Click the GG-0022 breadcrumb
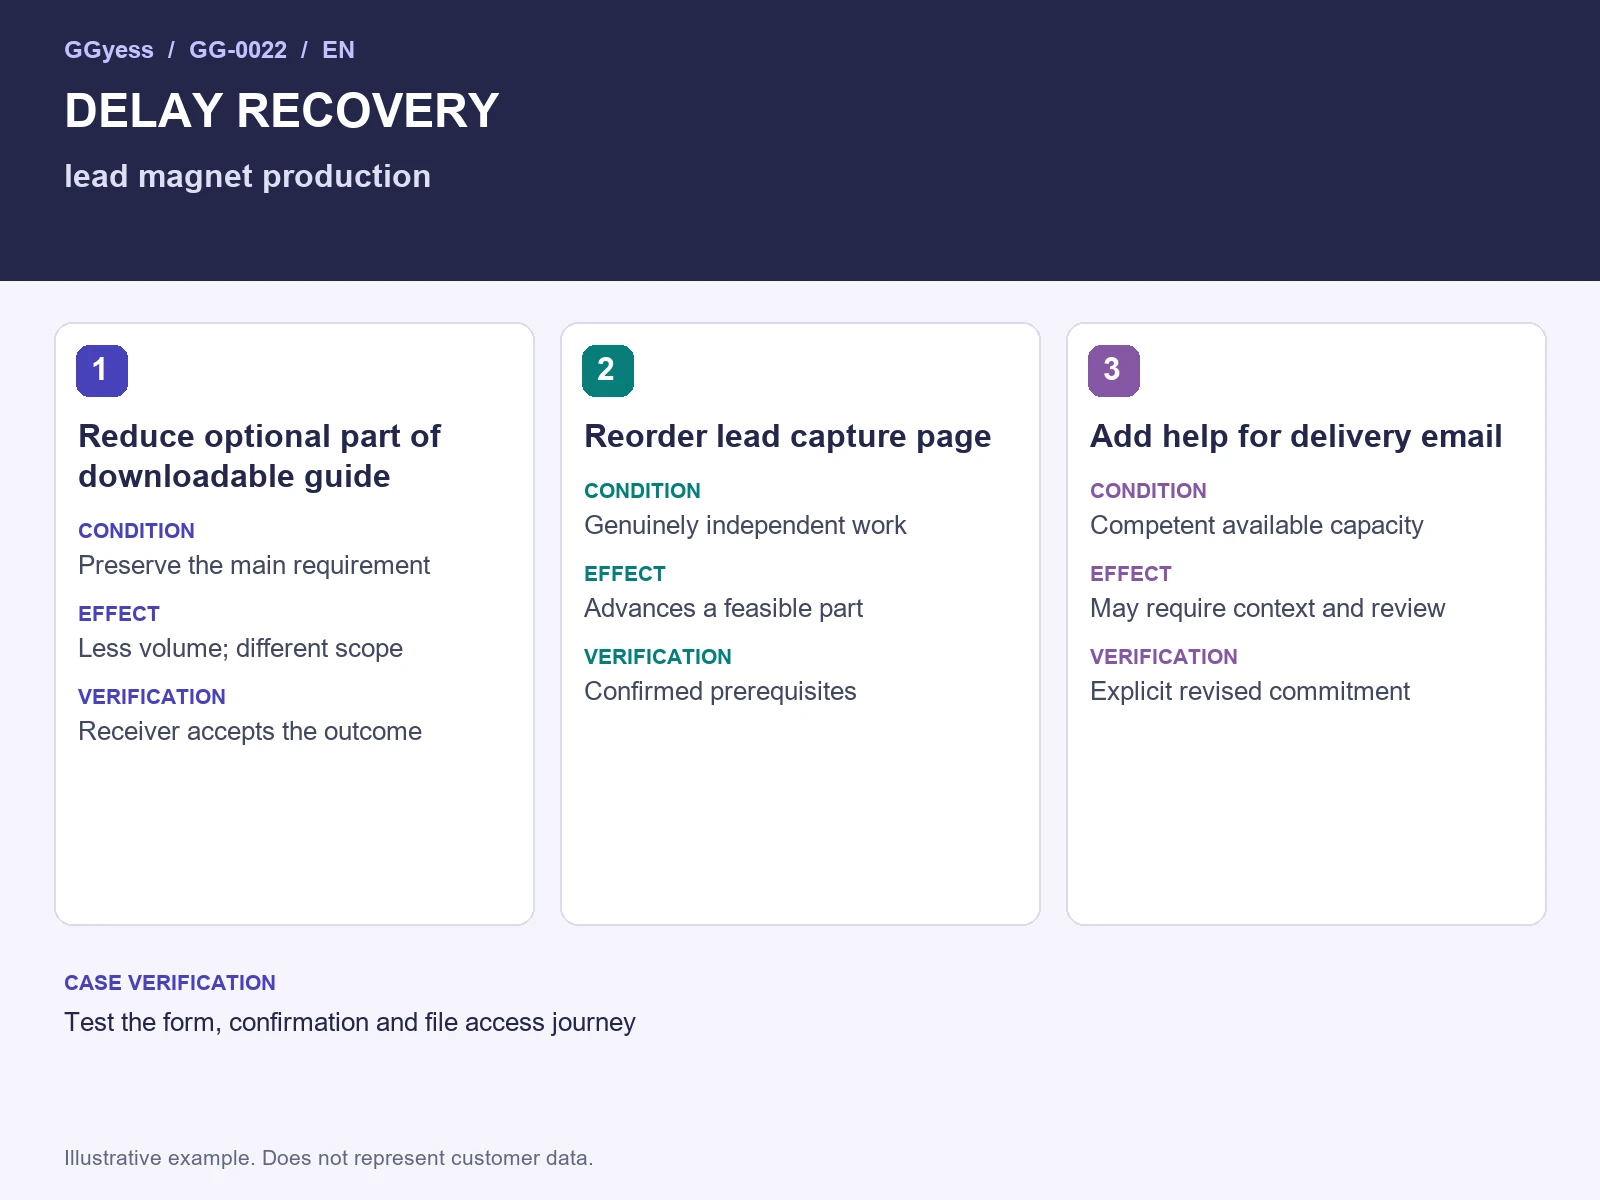 pyautogui.click(x=238, y=50)
